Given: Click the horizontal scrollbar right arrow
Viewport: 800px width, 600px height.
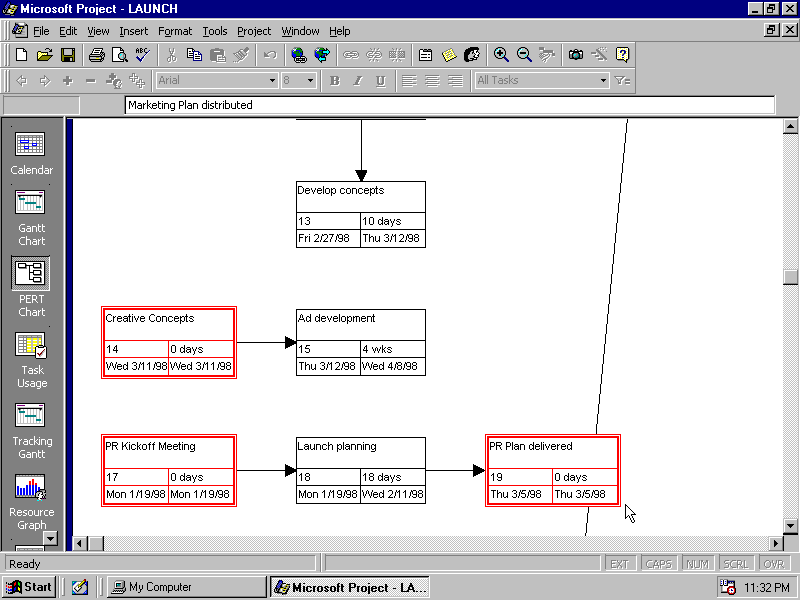Looking at the screenshot, I should (776, 543).
